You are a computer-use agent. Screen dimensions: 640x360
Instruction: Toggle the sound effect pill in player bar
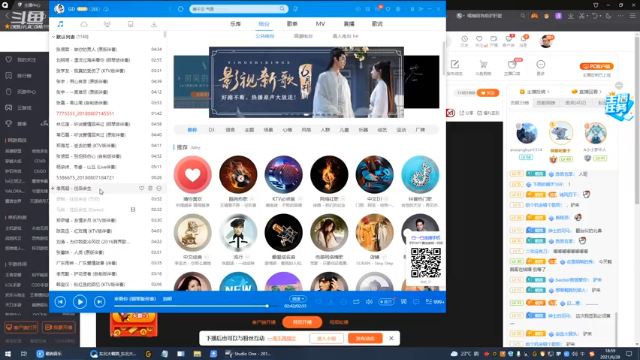tap(386, 302)
